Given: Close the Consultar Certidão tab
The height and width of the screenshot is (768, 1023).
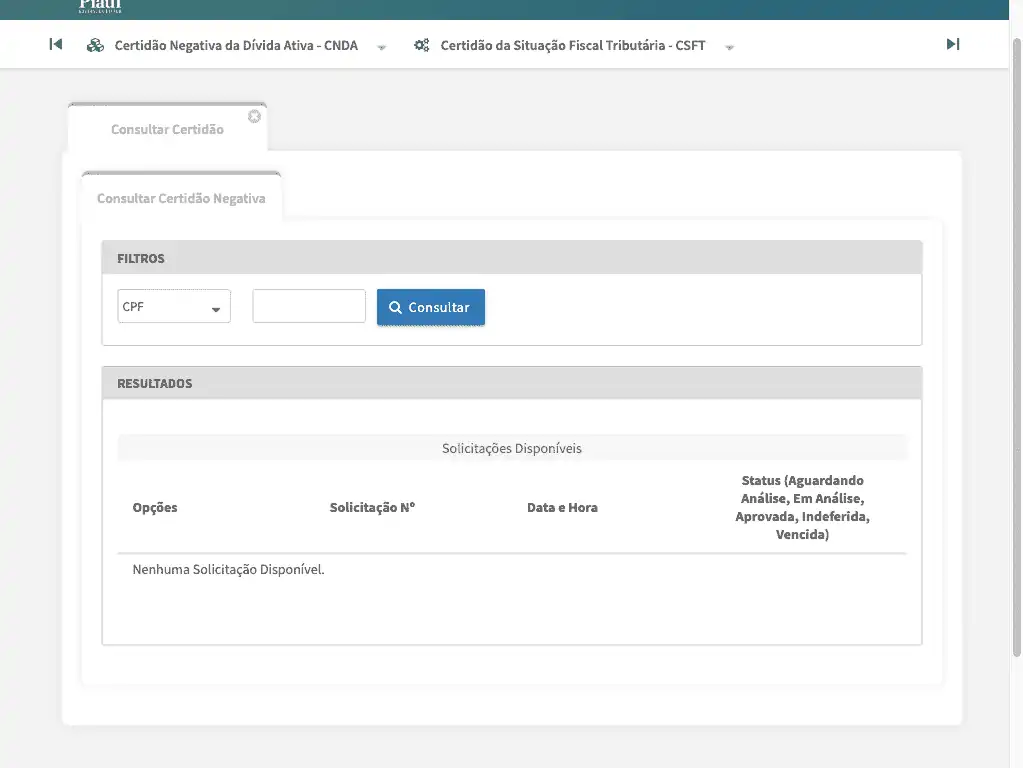Looking at the screenshot, I should click(254, 116).
